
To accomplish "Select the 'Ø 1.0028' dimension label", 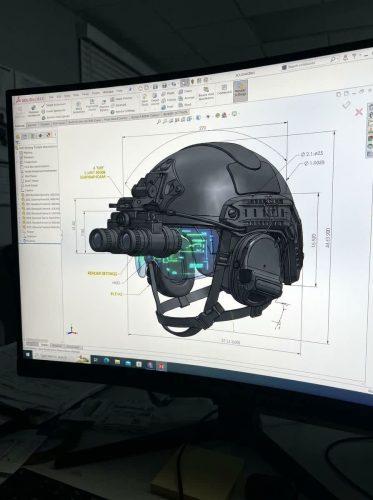I will coord(314,163).
